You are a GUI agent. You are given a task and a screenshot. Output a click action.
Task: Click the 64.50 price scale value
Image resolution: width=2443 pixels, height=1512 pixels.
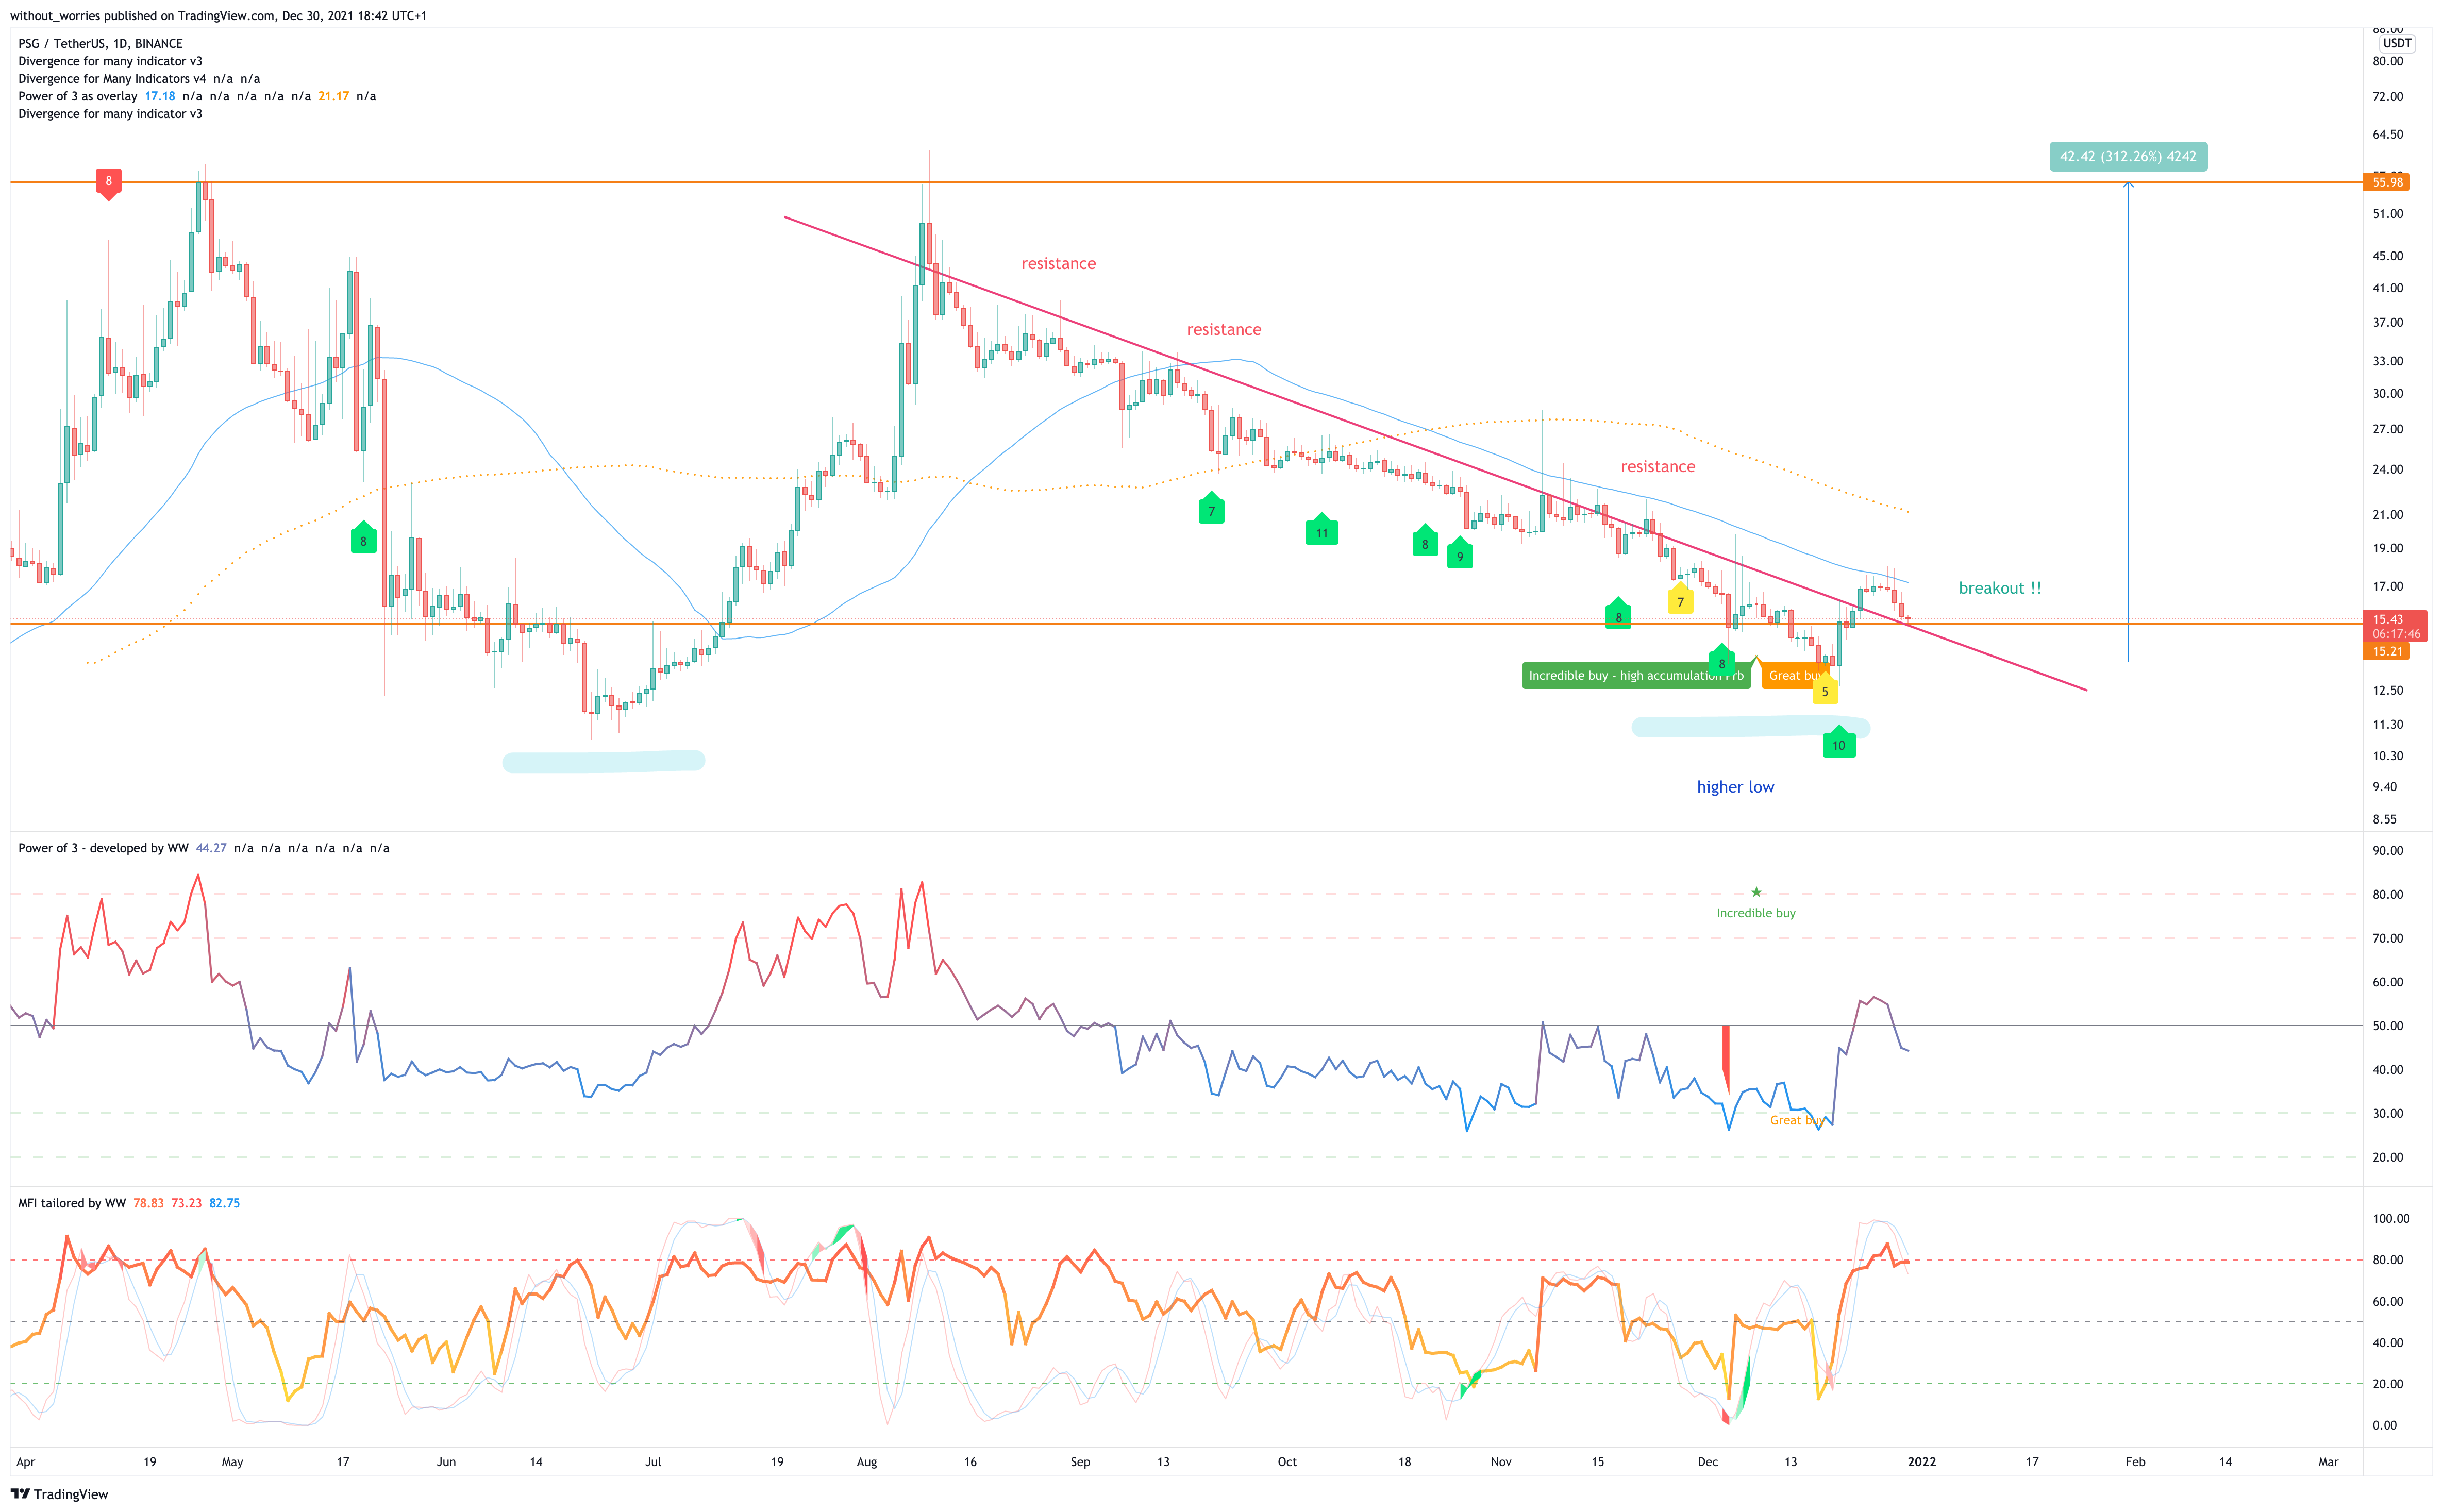[2388, 134]
